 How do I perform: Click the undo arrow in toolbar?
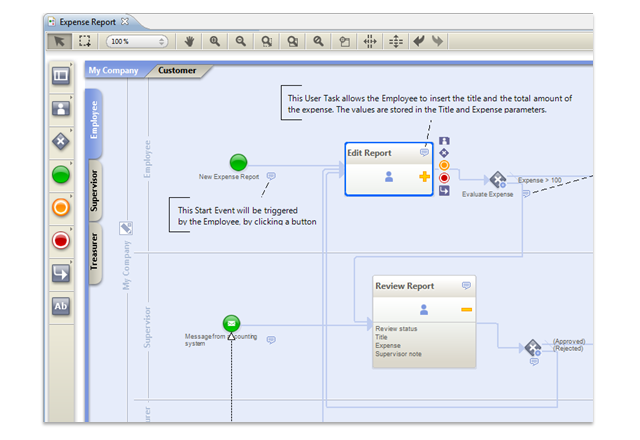click(x=419, y=41)
